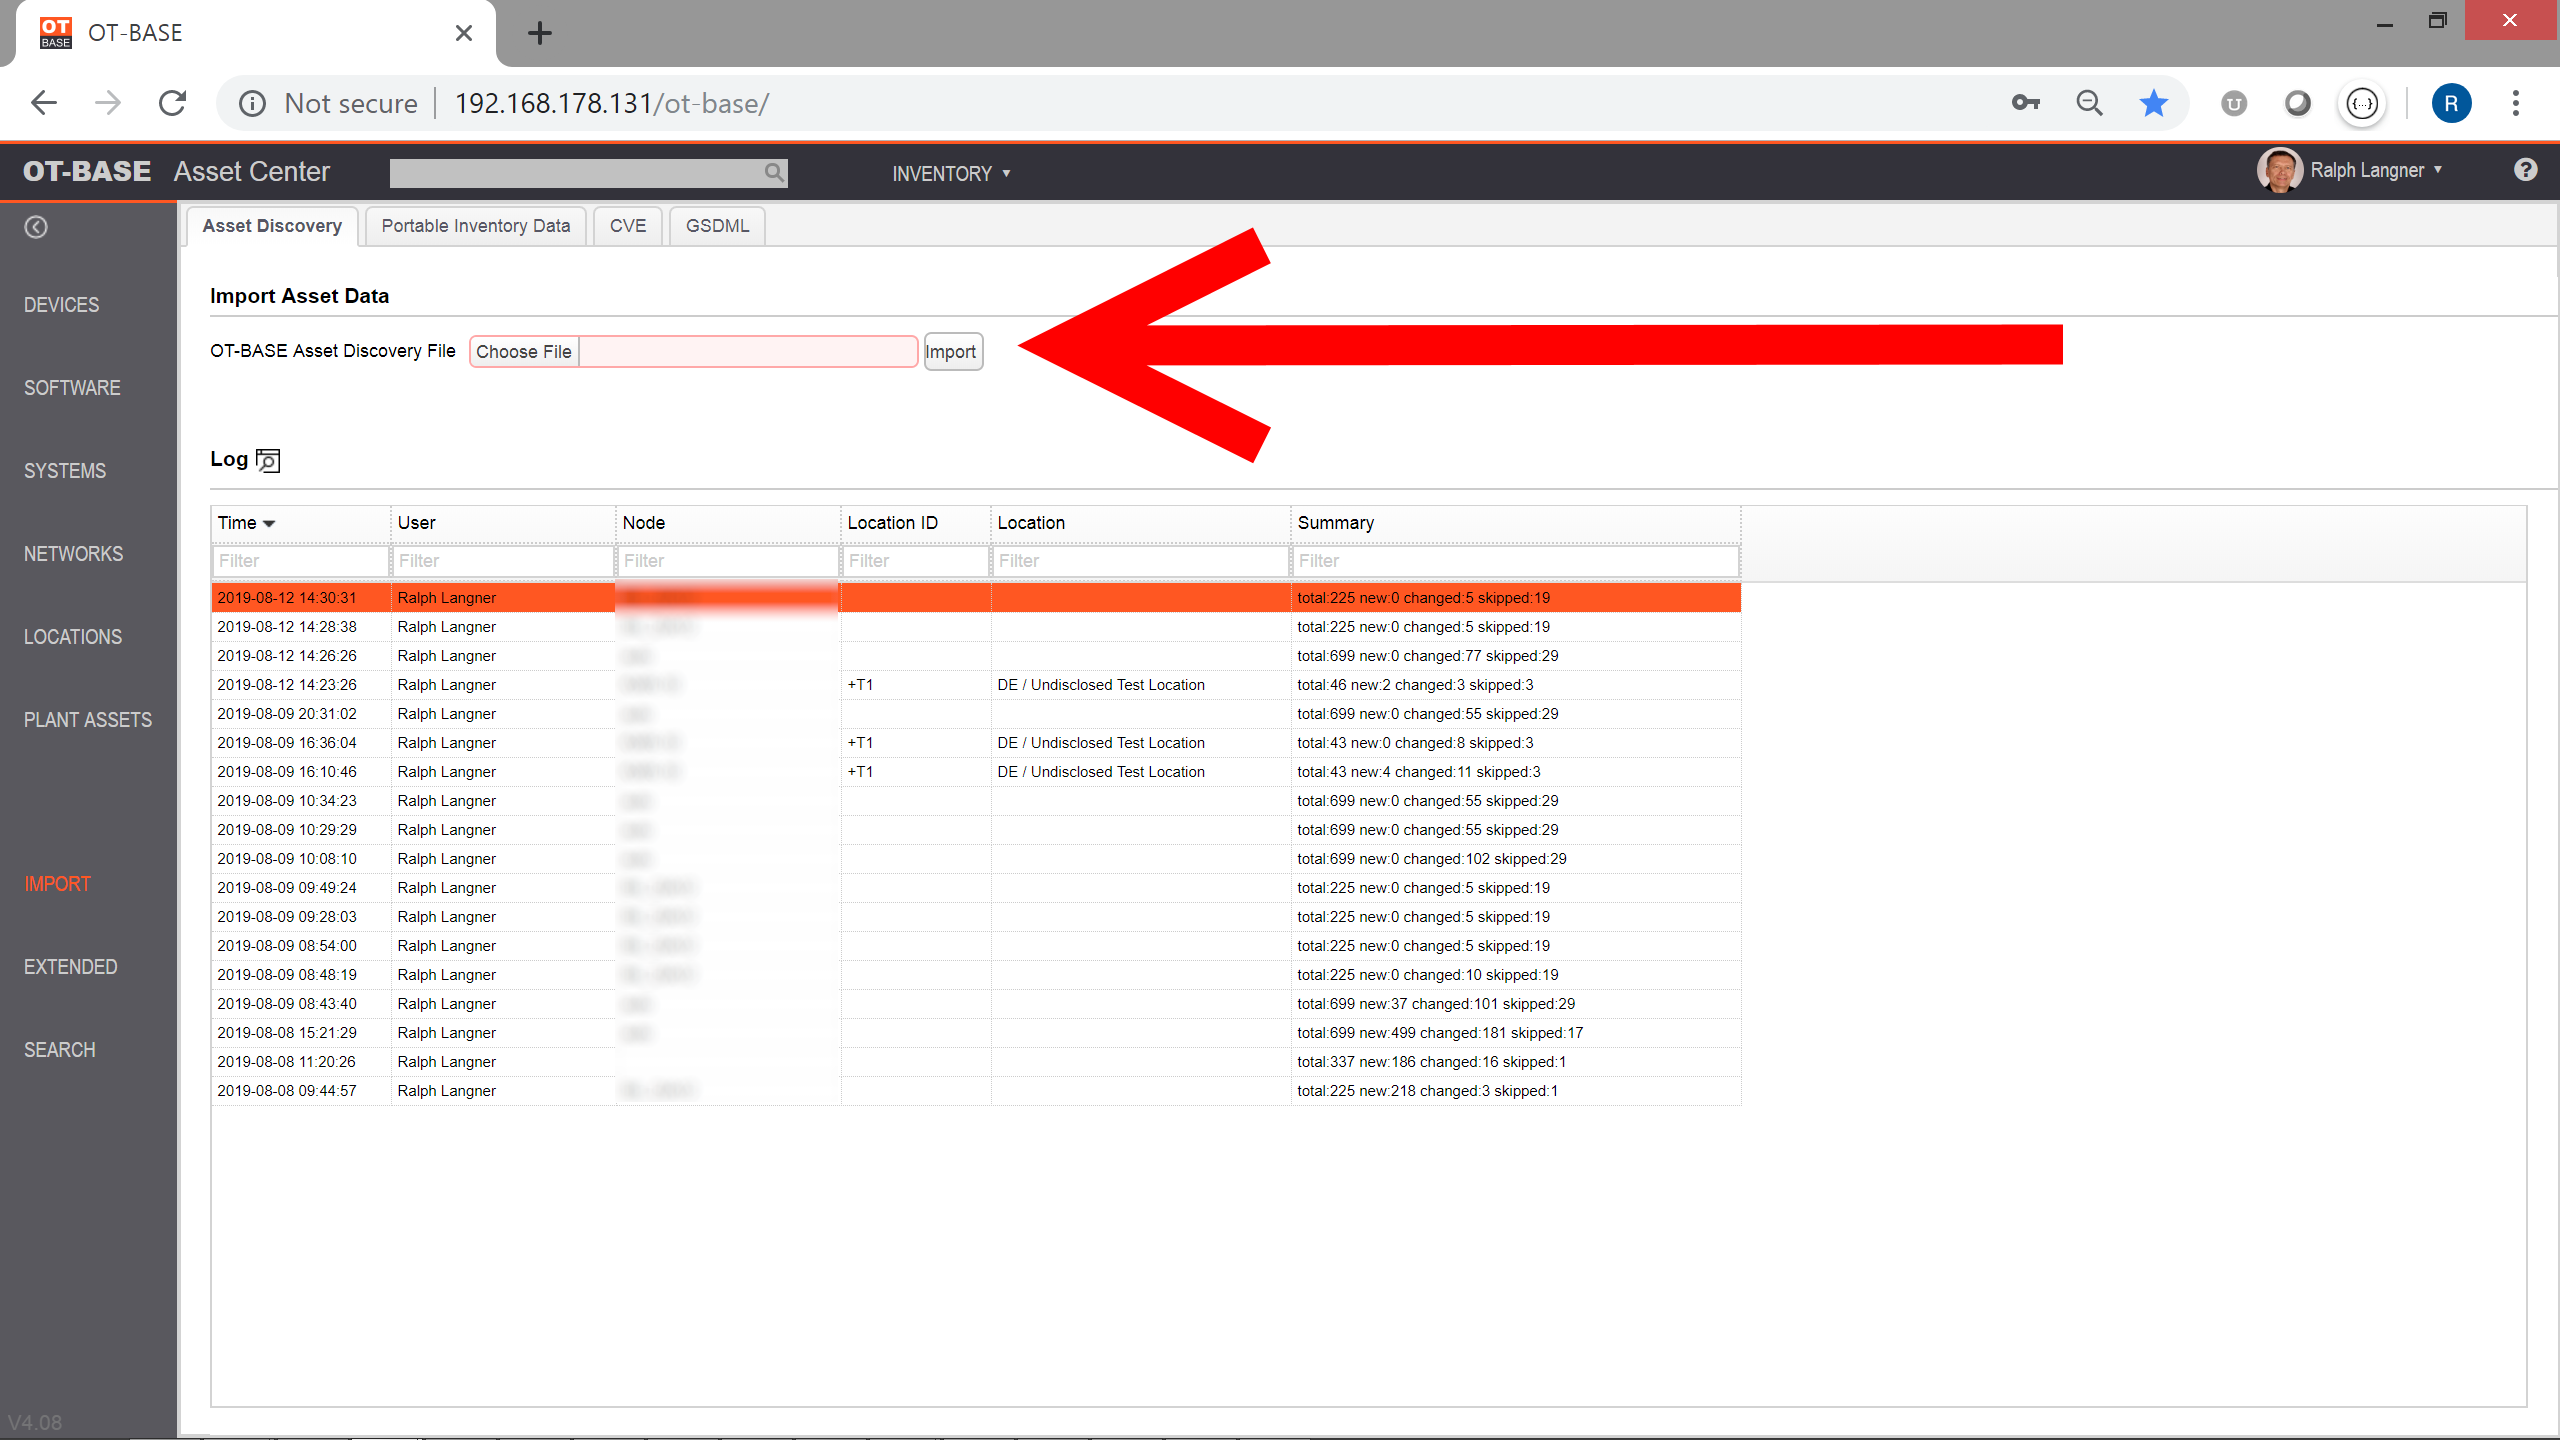Open the GSDML tab
The width and height of the screenshot is (2560, 1440).
click(717, 226)
